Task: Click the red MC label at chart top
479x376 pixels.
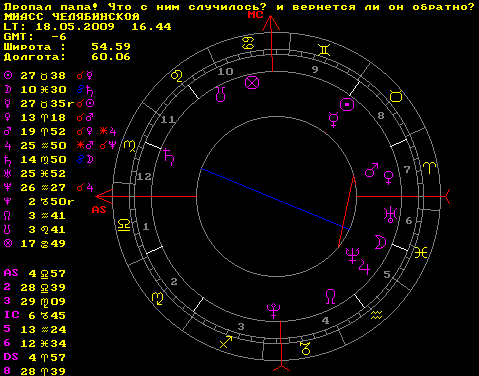Action: [256, 15]
